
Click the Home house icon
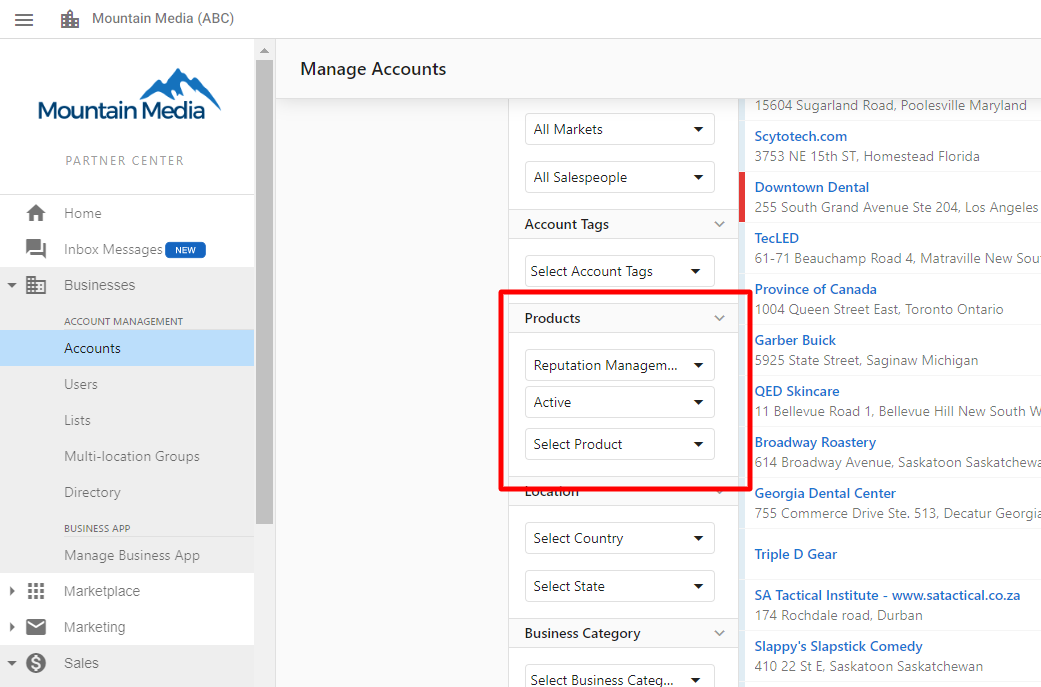pos(36,213)
